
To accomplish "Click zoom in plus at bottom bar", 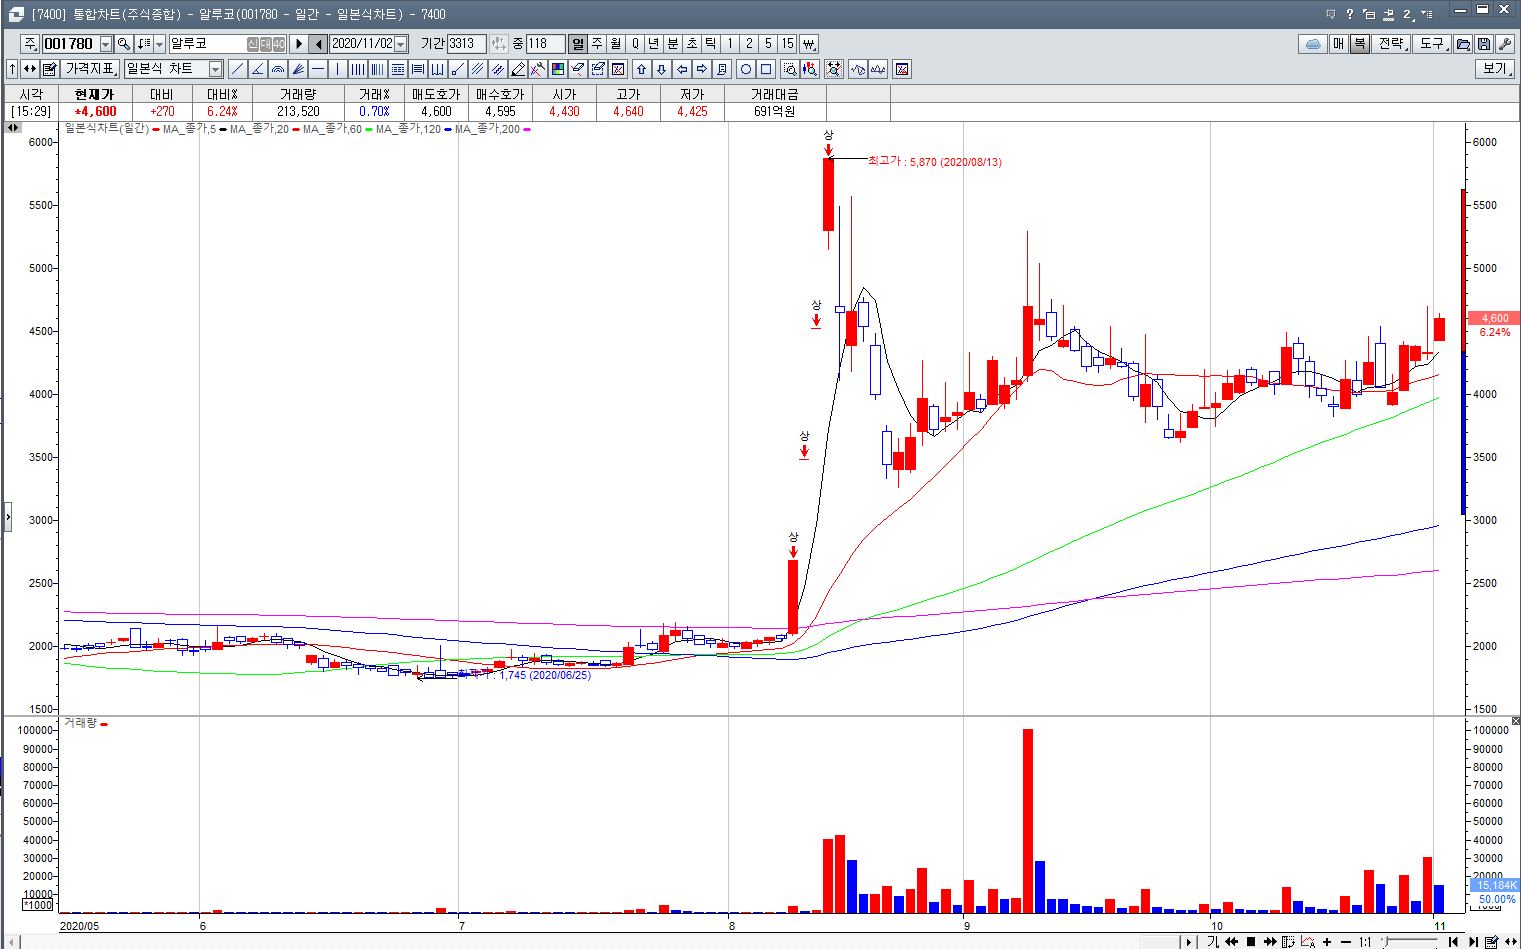I will [x=1327, y=942].
